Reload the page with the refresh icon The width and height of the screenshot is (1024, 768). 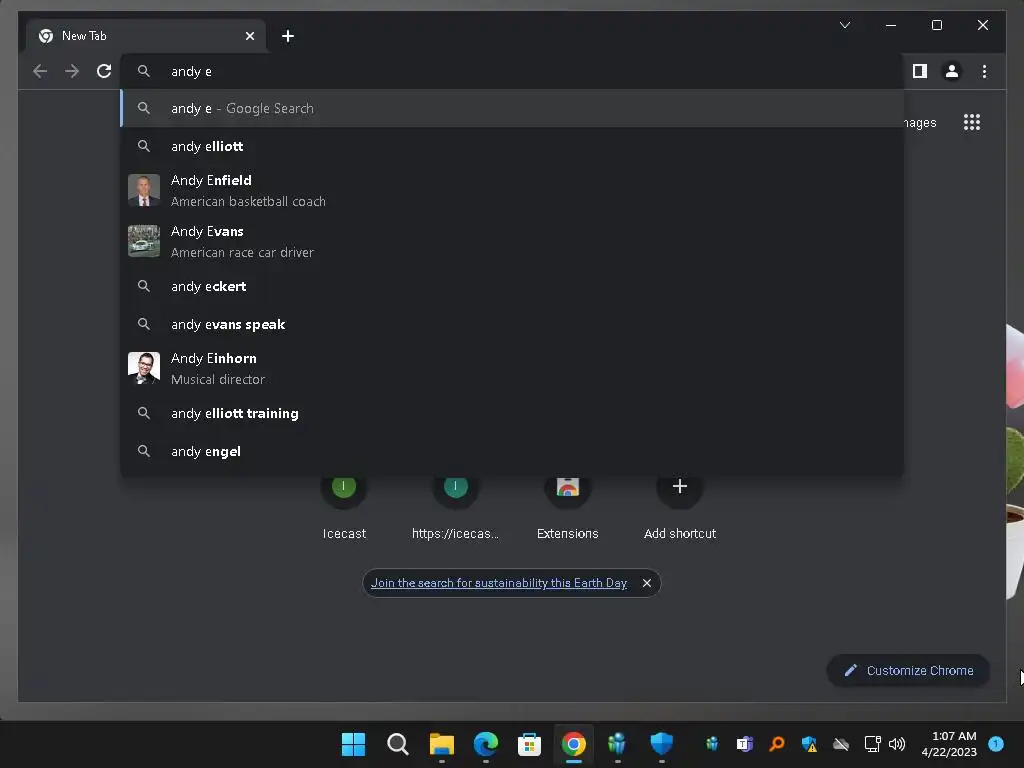click(x=104, y=71)
